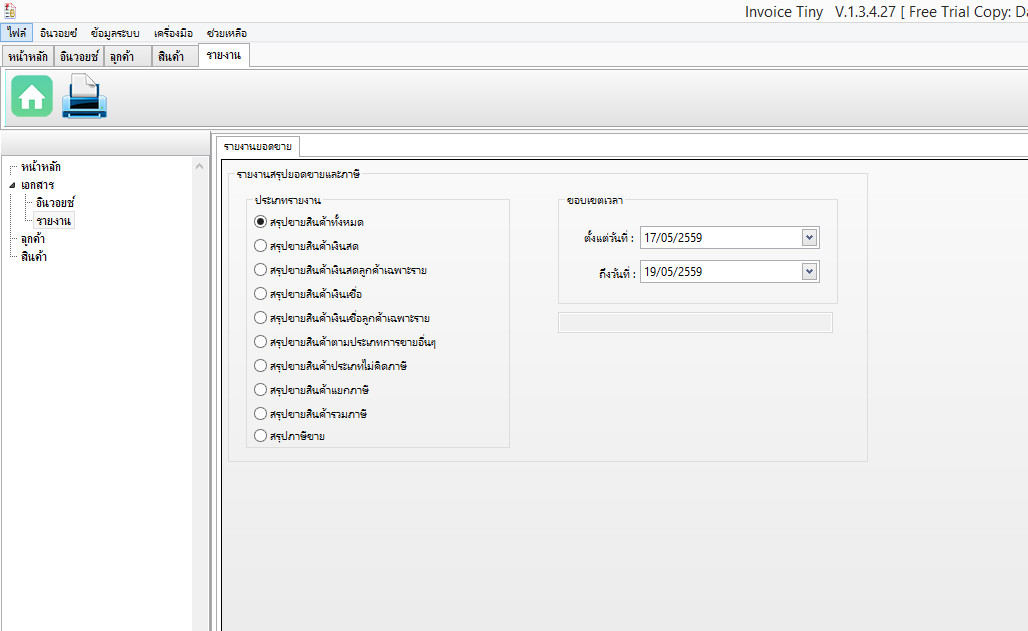
Task: Select the รายงานยอดขาย inner tab
Action: (x=258, y=146)
